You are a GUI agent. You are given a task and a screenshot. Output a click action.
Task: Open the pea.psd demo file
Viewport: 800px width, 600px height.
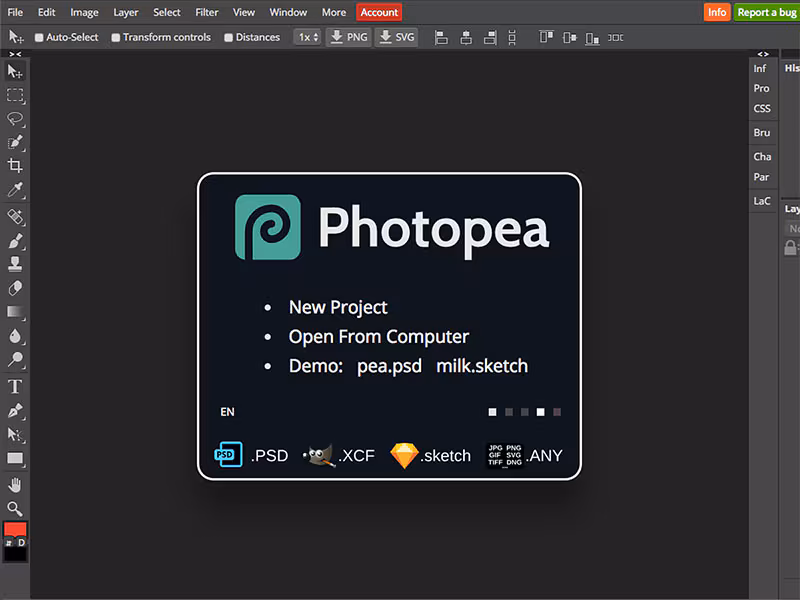389,366
